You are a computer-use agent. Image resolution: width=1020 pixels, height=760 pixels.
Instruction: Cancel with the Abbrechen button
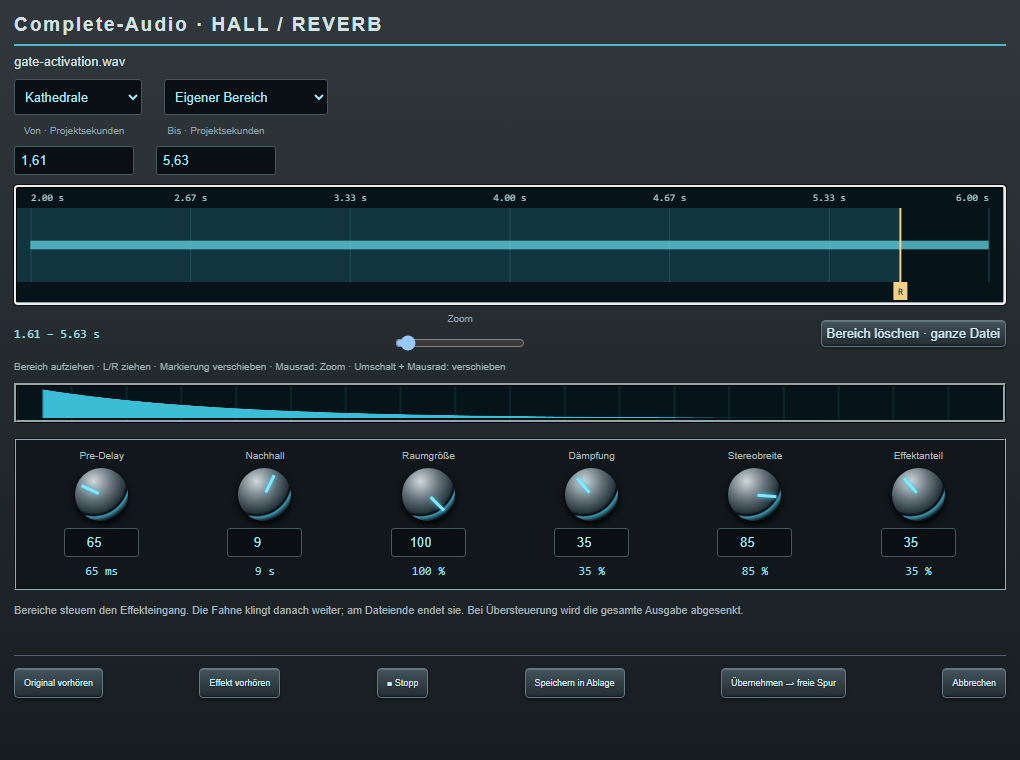coord(974,683)
